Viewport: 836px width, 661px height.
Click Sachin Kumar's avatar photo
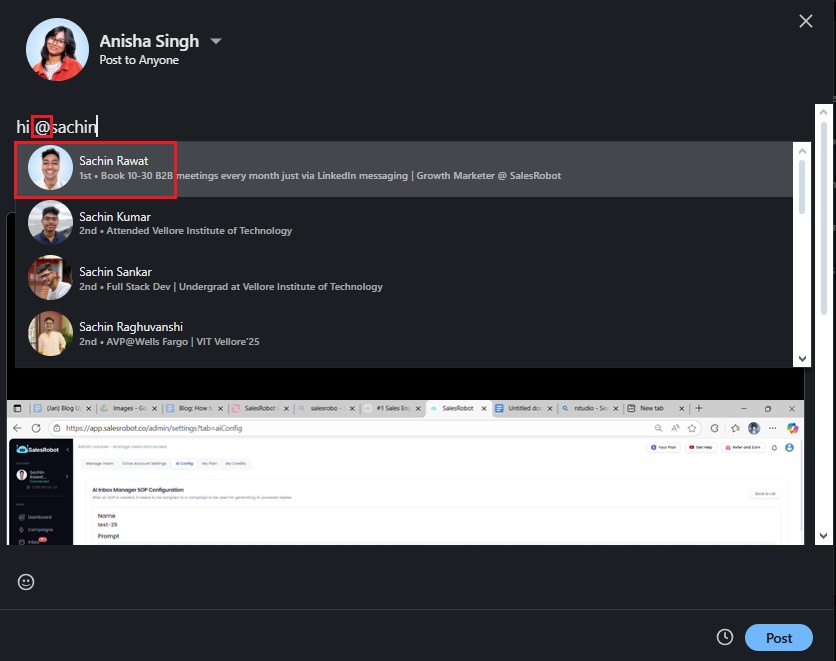50,223
